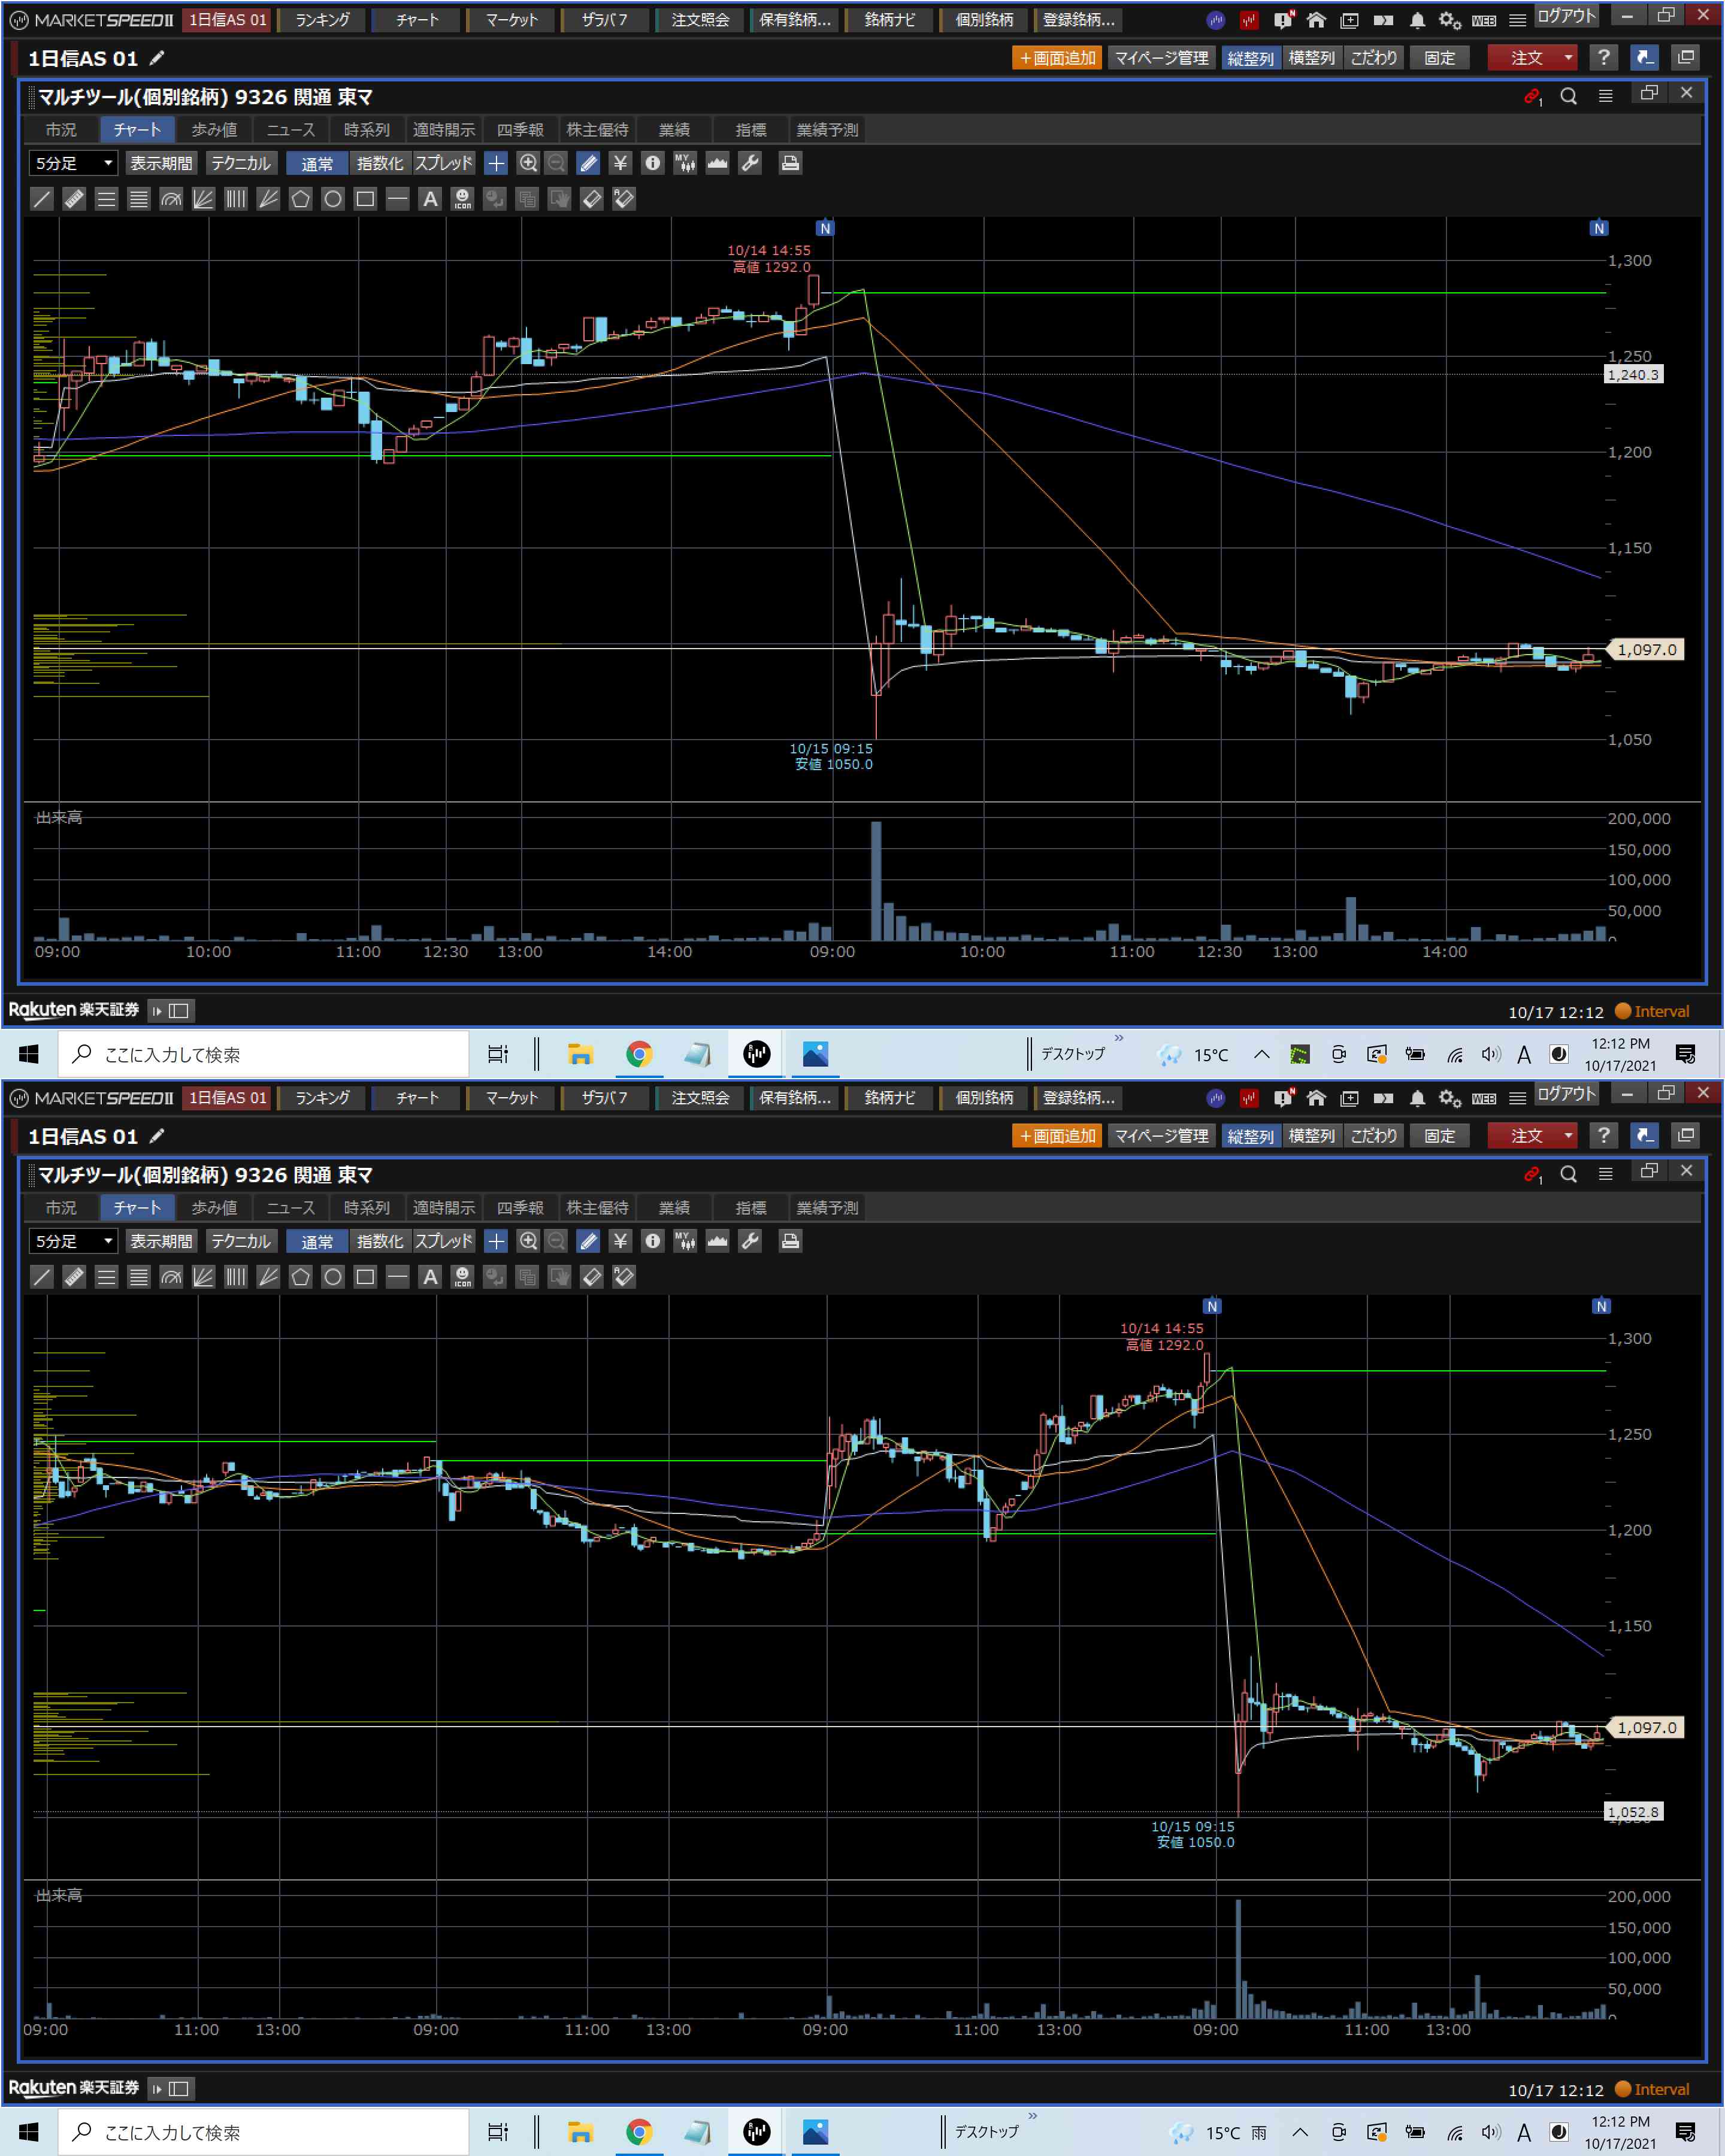Switch to 歩み値 tab in upper multi-tool panel
1725x2156 pixels.
point(214,130)
